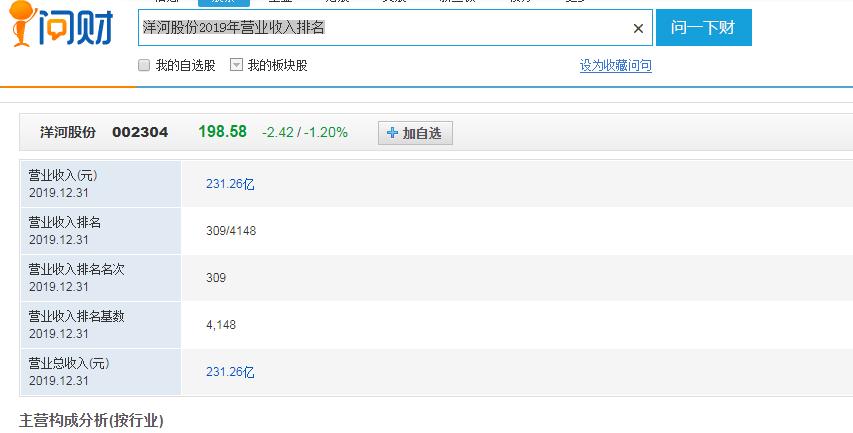Screen dimensions: 853x433
Task: Select the price value 198.58
Action: pyautogui.click(x=222, y=132)
